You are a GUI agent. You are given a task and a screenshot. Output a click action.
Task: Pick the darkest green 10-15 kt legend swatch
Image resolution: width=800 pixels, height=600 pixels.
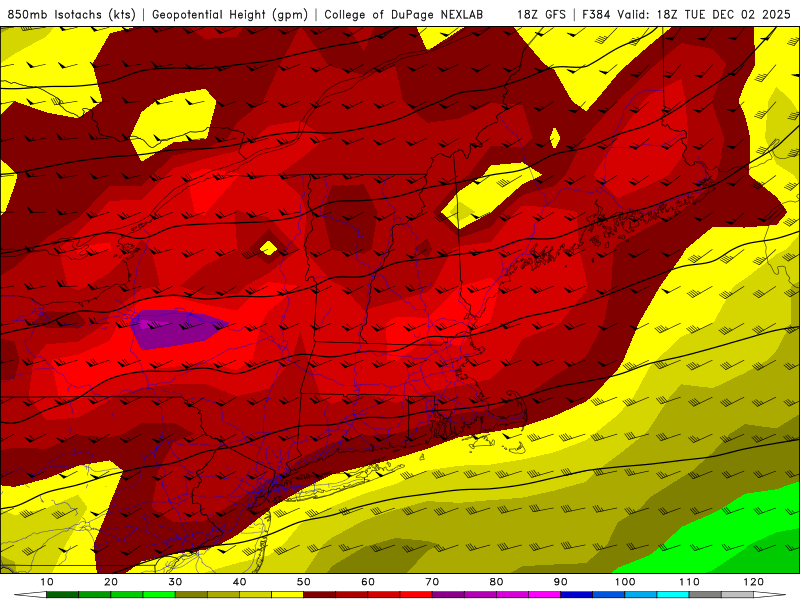coord(62,595)
